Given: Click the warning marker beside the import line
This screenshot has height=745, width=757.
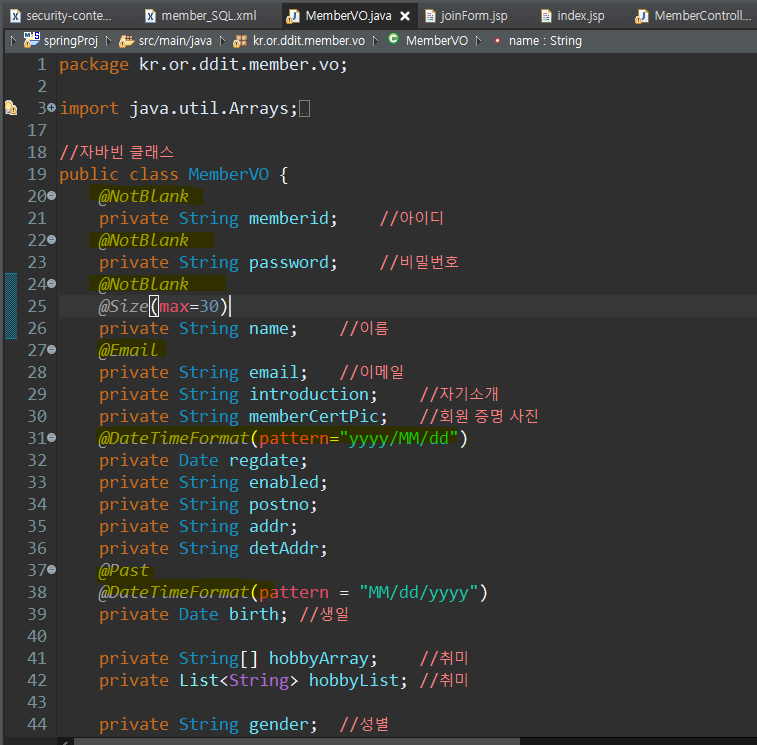Looking at the screenshot, I should point(11,108).
